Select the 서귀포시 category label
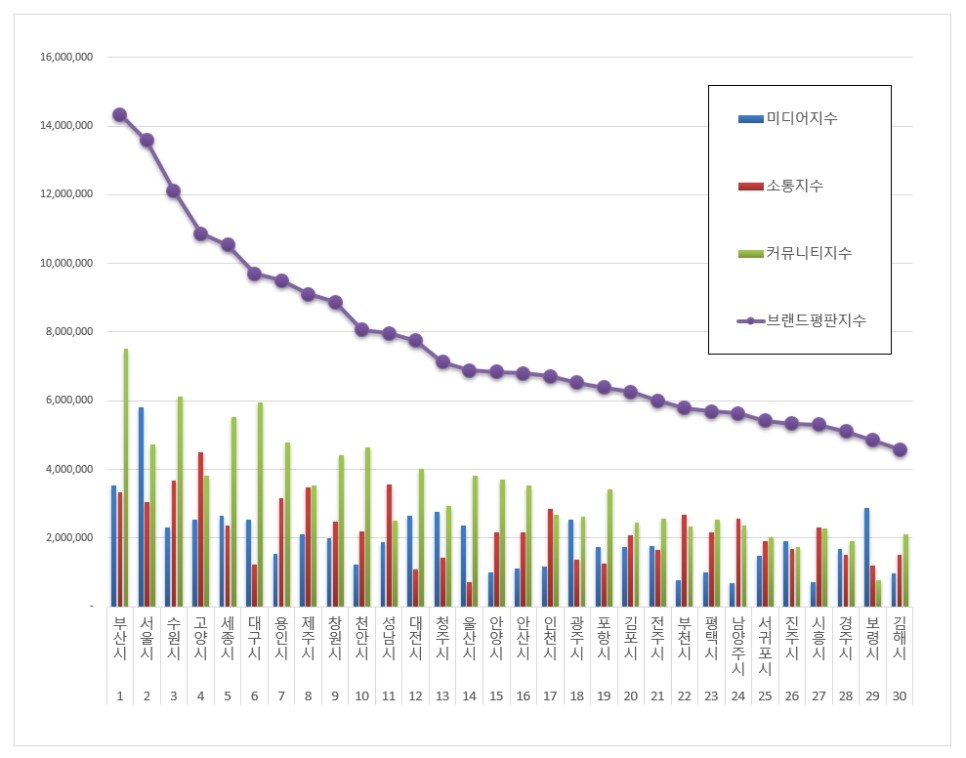The height and width of the screenshot is (758, 966). pyautogui.click(x=765, y=645)
